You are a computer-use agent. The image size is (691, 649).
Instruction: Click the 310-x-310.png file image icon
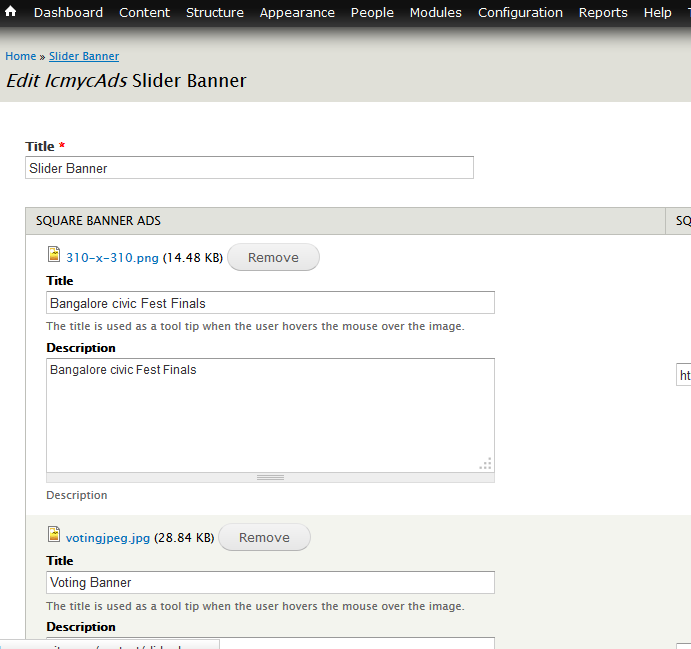(x=54, y=256)
